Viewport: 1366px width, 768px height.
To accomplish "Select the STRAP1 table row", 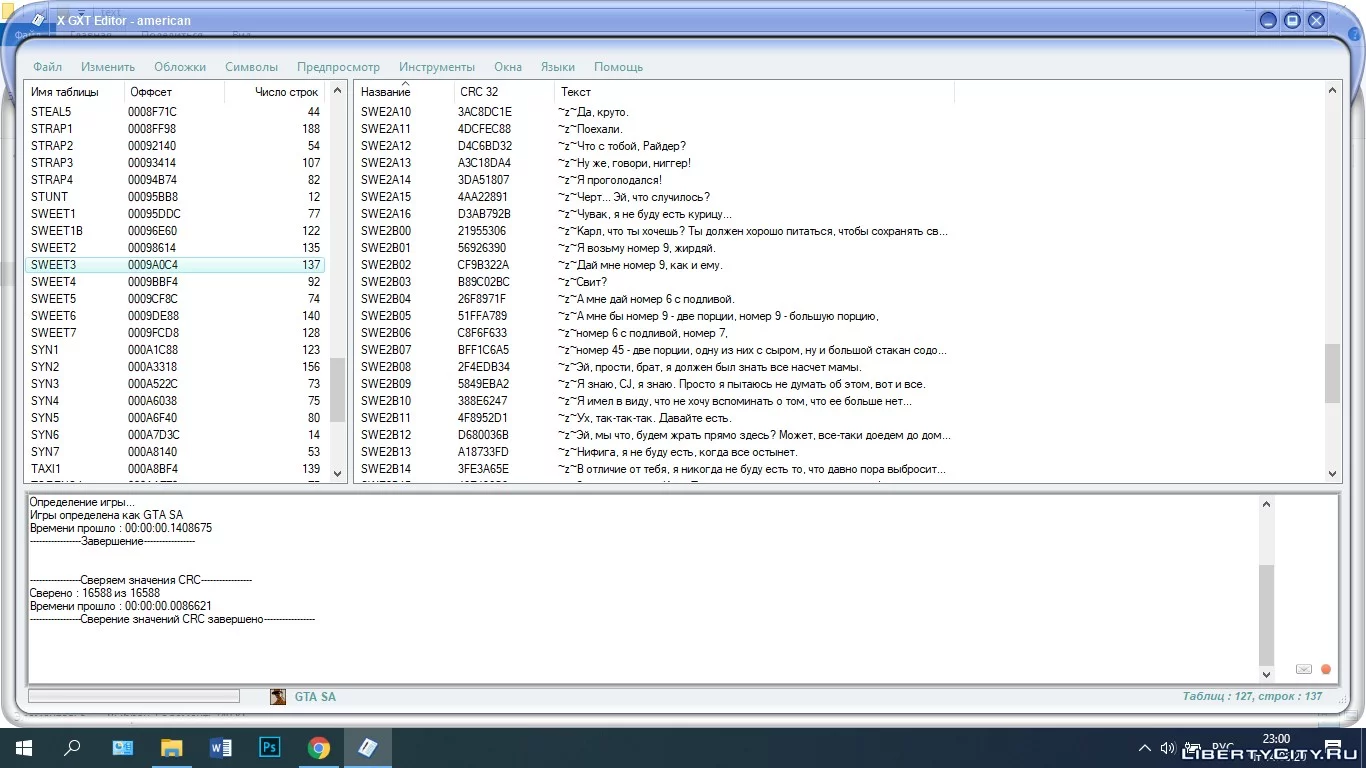I will click(x=175, y=129).
